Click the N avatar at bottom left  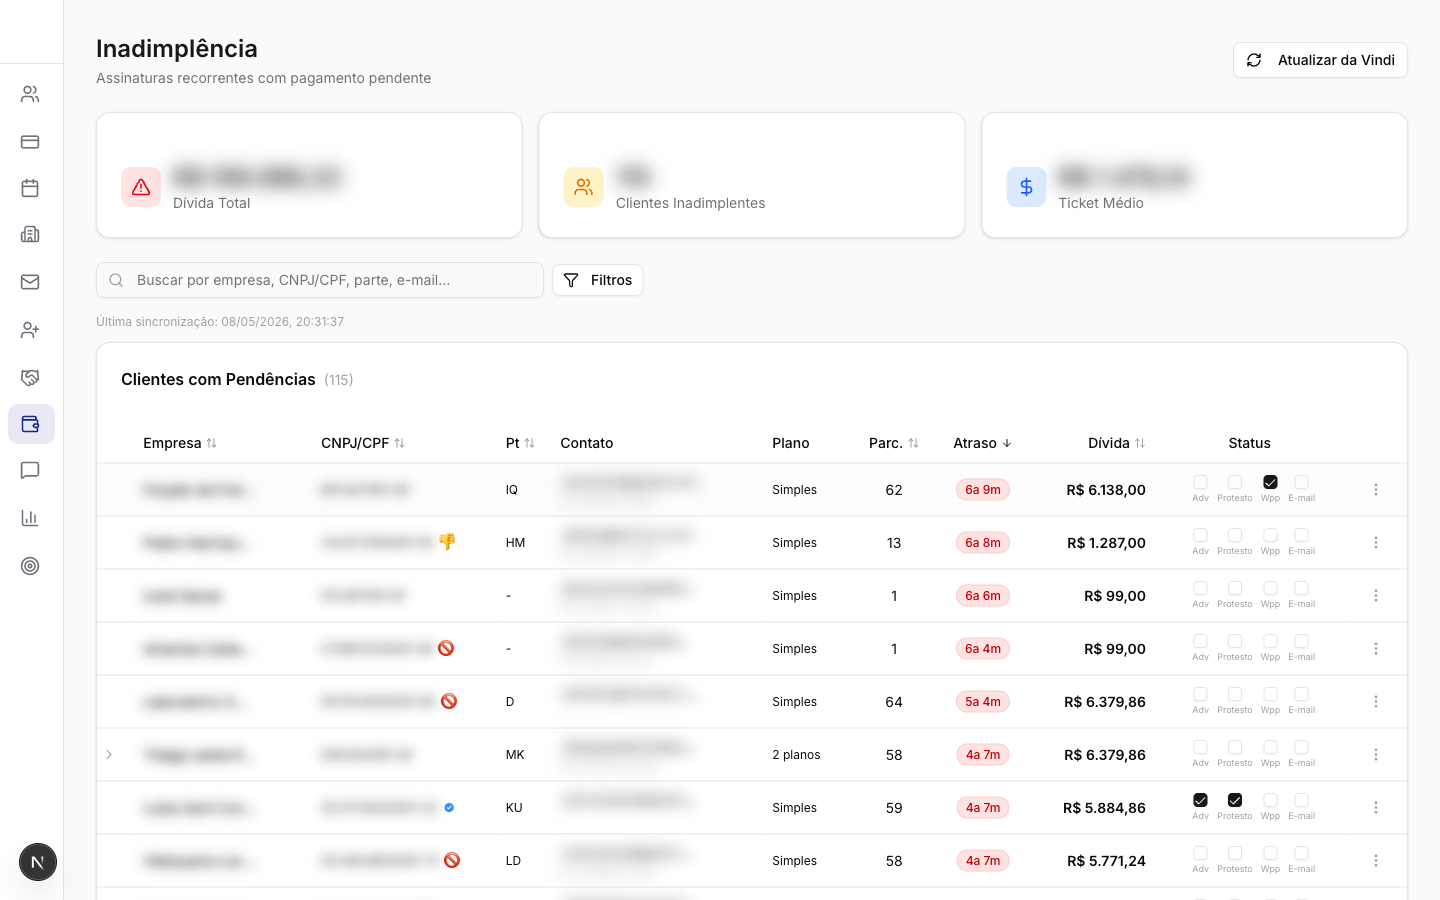point(38,862)
